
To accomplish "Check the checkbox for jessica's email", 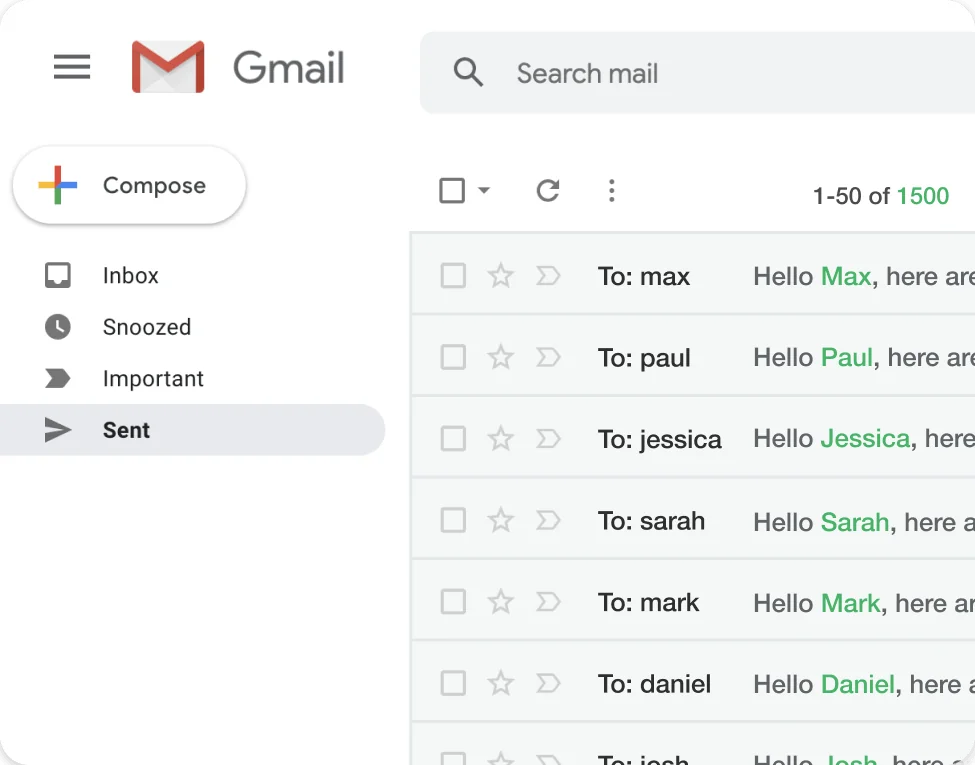I will (453, 438).
